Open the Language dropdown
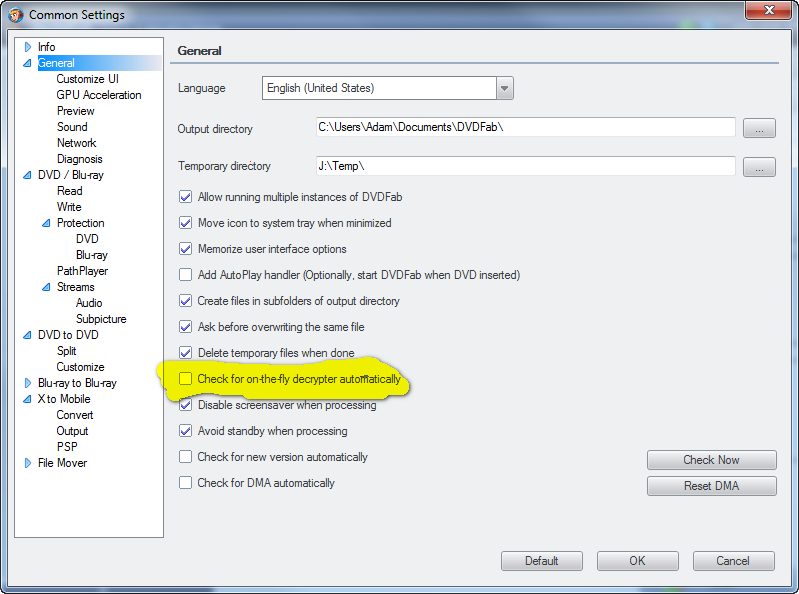799x594 pixels. tap(504, 88)
